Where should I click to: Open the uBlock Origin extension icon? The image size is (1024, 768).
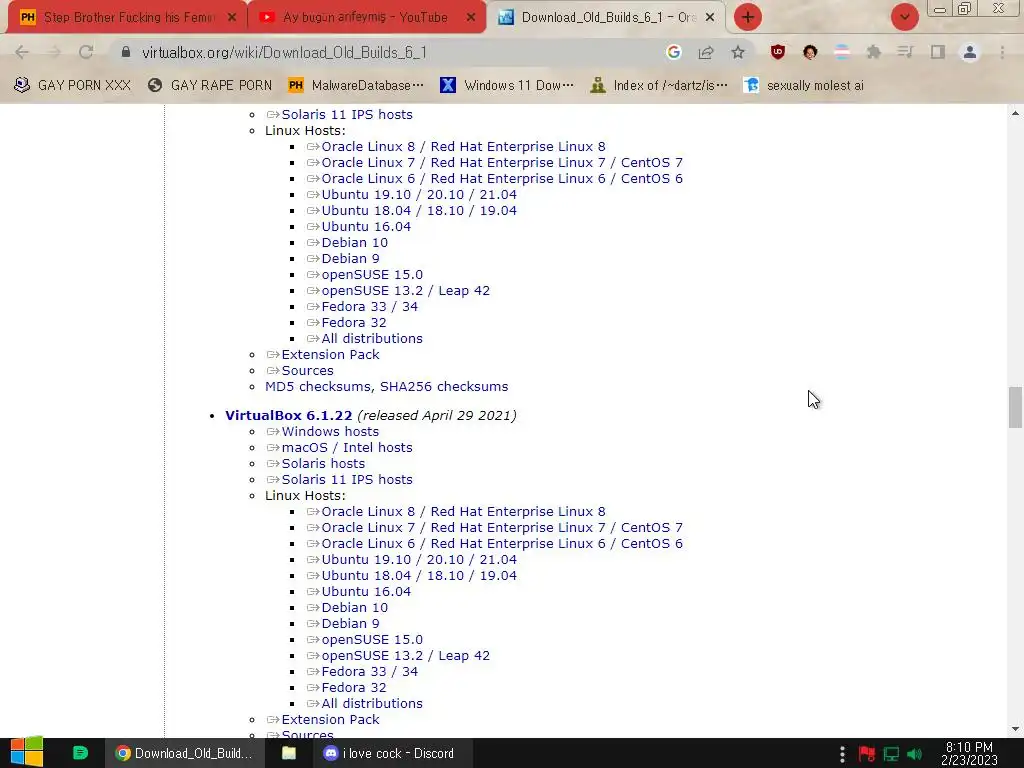778,52
